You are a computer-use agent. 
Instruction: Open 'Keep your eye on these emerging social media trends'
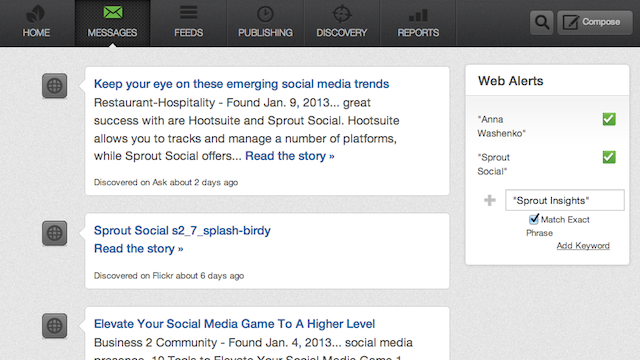[x=241, y=84]
